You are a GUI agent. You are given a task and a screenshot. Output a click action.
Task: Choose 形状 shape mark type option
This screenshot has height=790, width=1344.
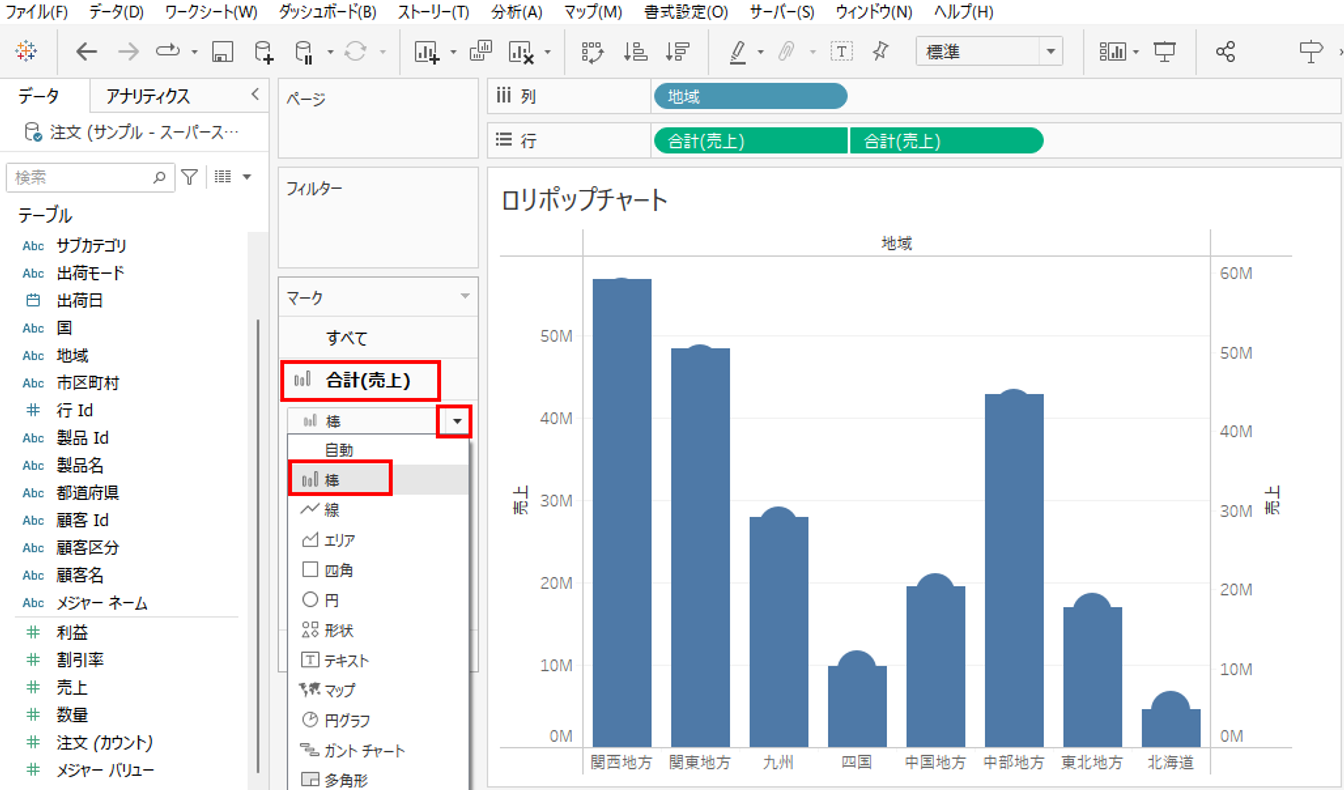point(378,630)
